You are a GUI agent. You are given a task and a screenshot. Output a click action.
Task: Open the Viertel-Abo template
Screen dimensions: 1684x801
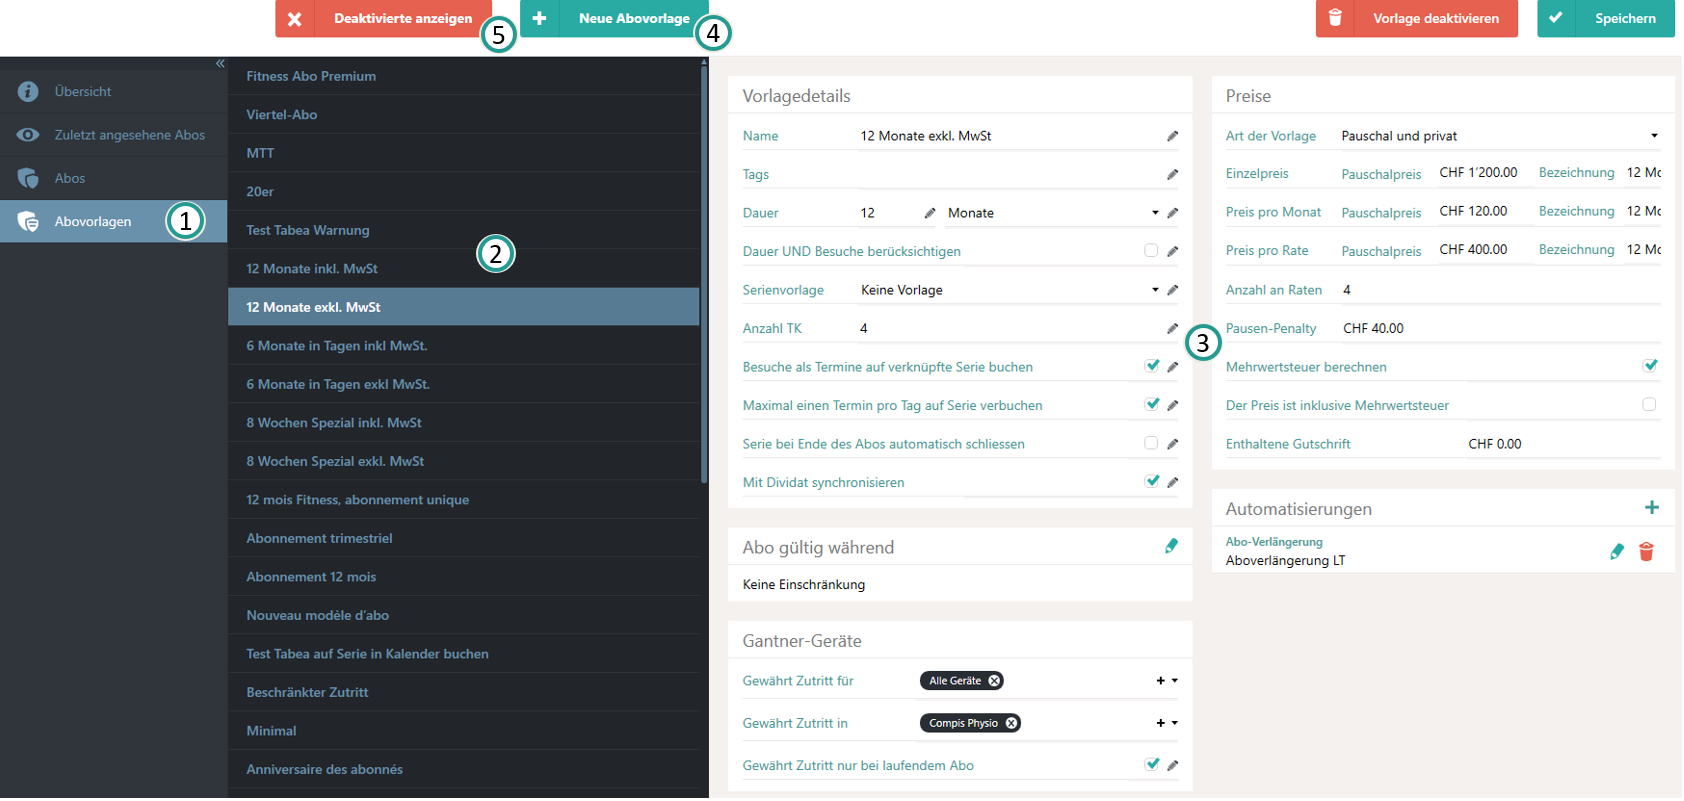click(x=464, y=115)
